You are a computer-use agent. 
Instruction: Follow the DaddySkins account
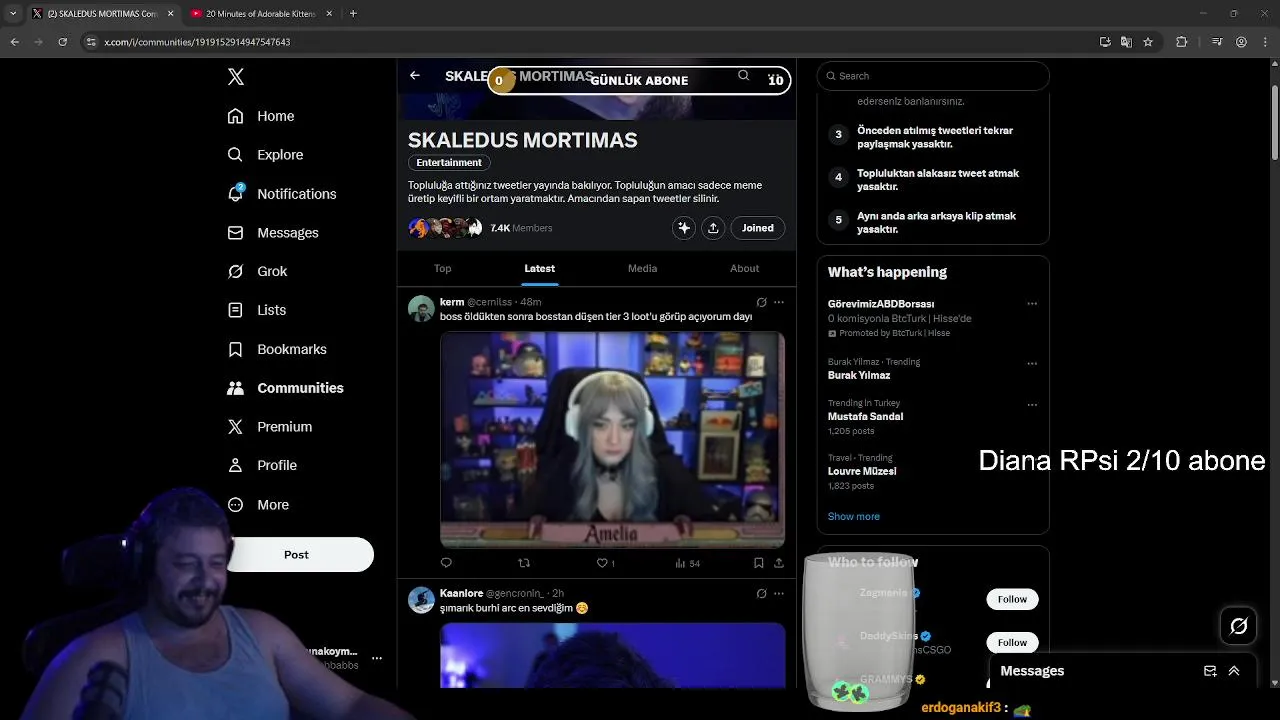click(1012, 642)
